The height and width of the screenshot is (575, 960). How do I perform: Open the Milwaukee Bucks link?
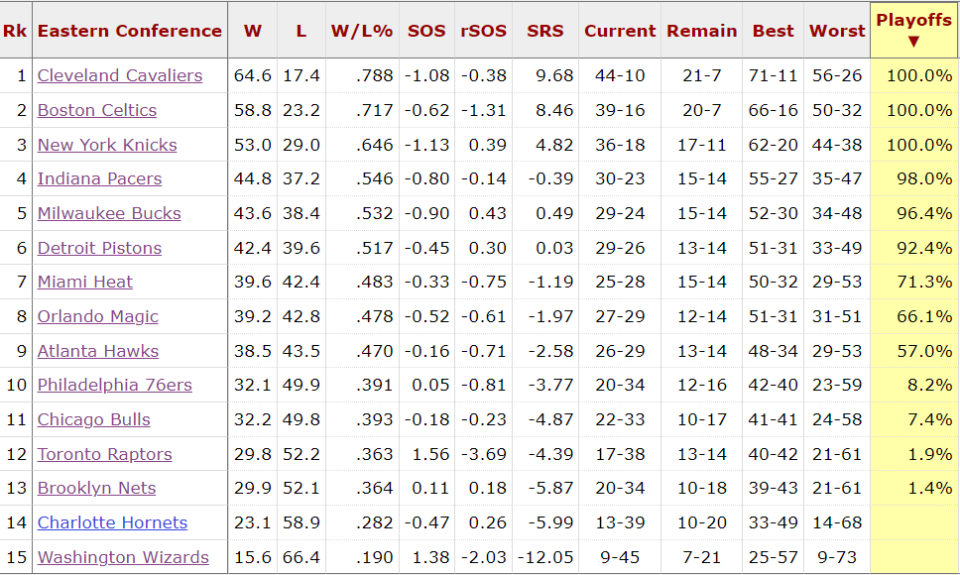pyautogui.click(x=109, y=213)
